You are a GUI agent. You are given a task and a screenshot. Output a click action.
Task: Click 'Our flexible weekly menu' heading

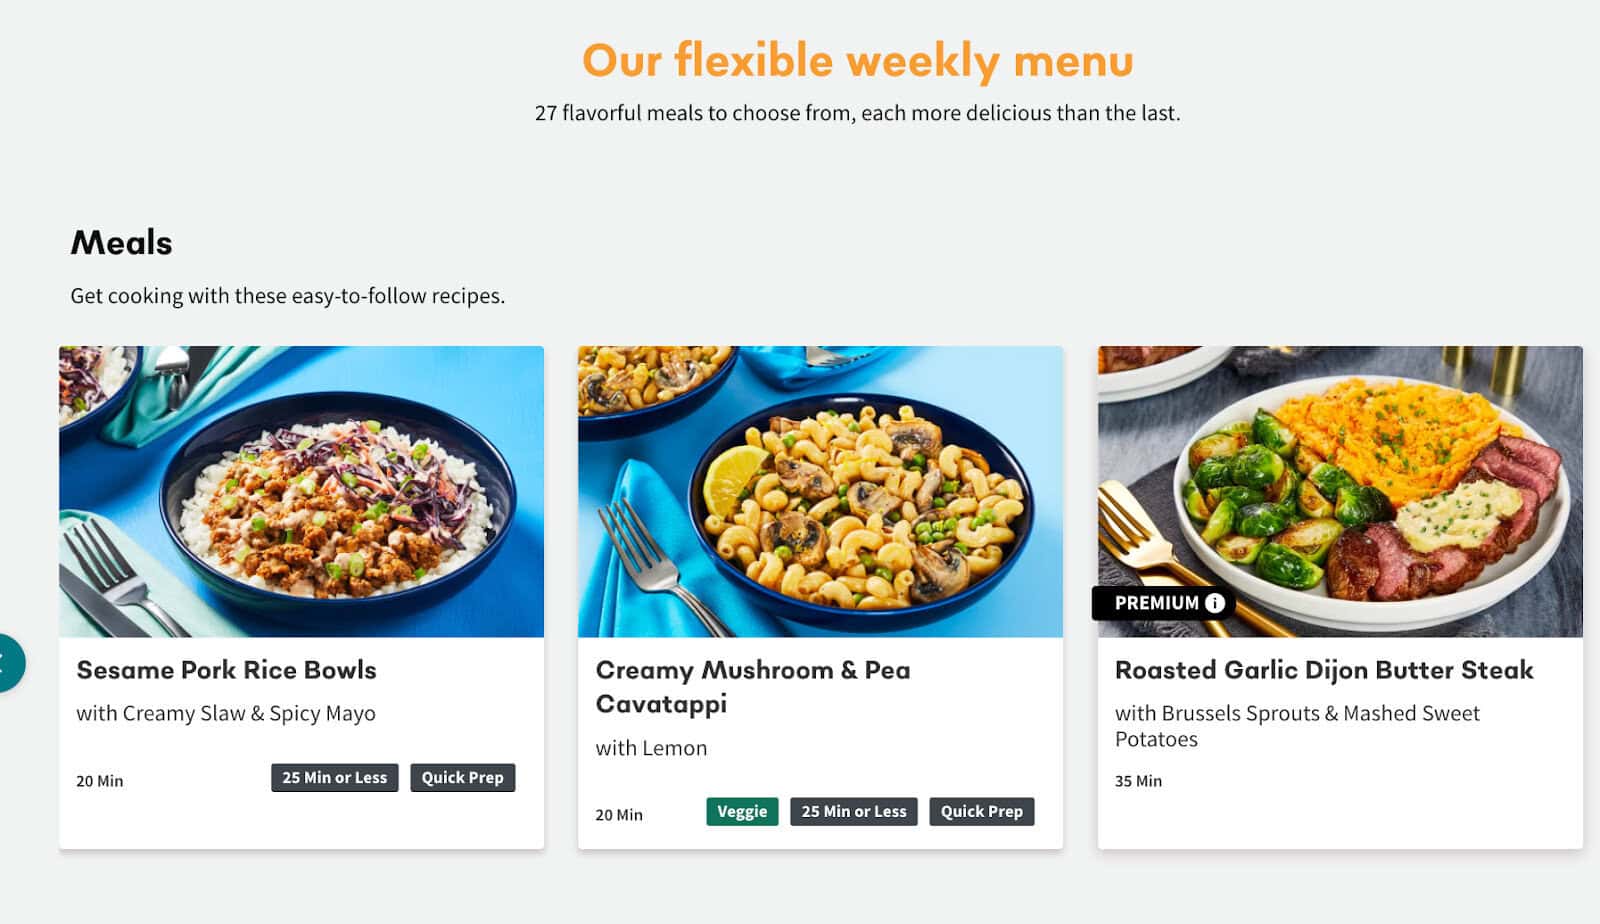click(x=857, y=61)
